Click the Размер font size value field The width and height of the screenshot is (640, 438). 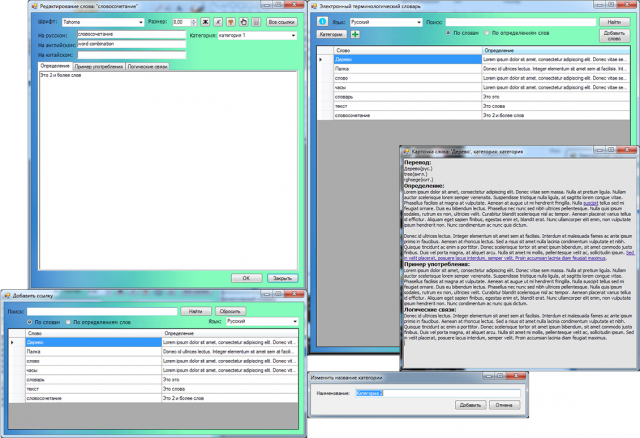coord(181,22)
